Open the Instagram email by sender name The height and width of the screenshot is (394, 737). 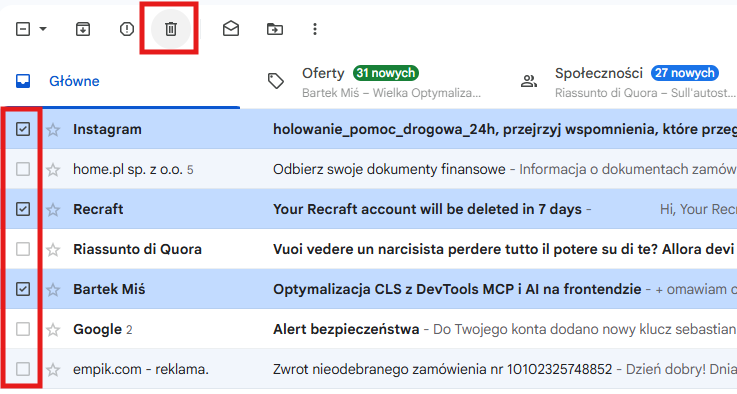tap(107, 129)
